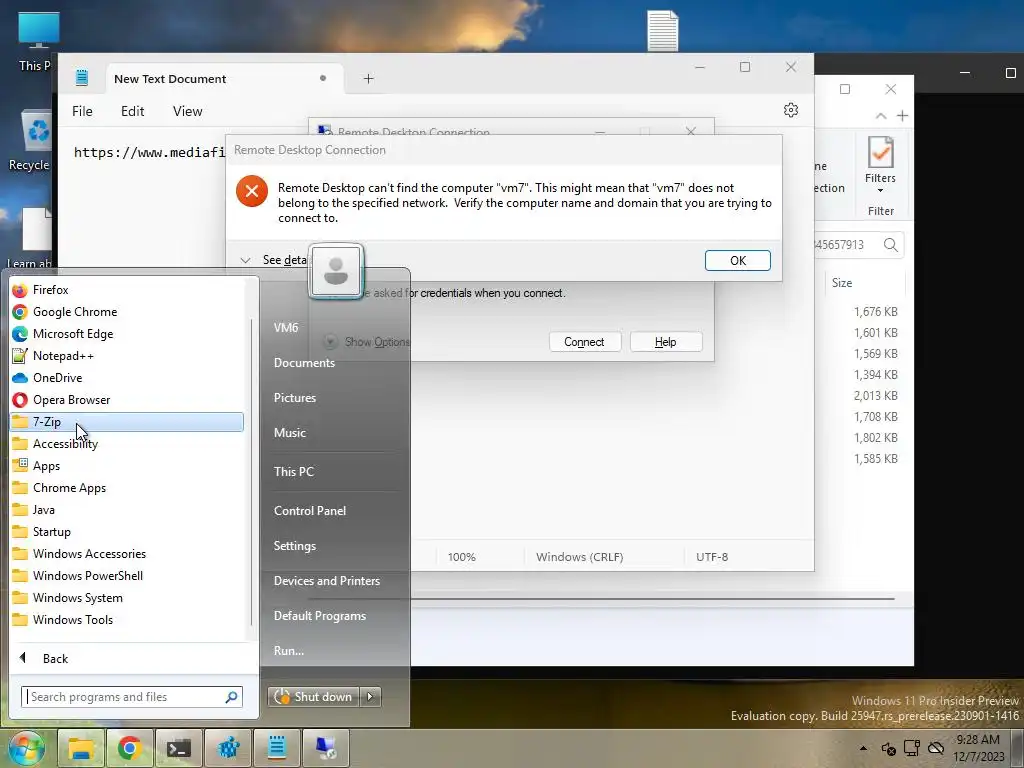Click search icon in the back window
Image resolution: width=1024 pixels, height=768 pixels.
click(x=891, y=245)
